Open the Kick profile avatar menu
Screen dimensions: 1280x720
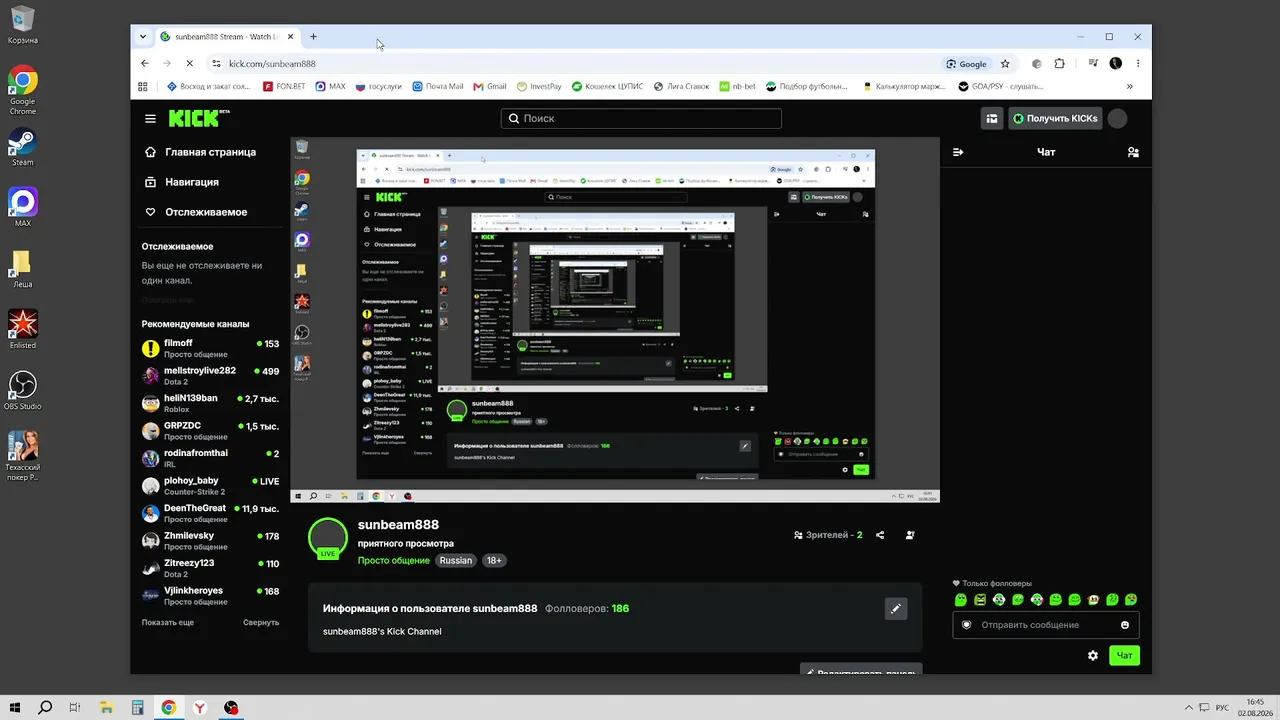(x=1118, y=118)
